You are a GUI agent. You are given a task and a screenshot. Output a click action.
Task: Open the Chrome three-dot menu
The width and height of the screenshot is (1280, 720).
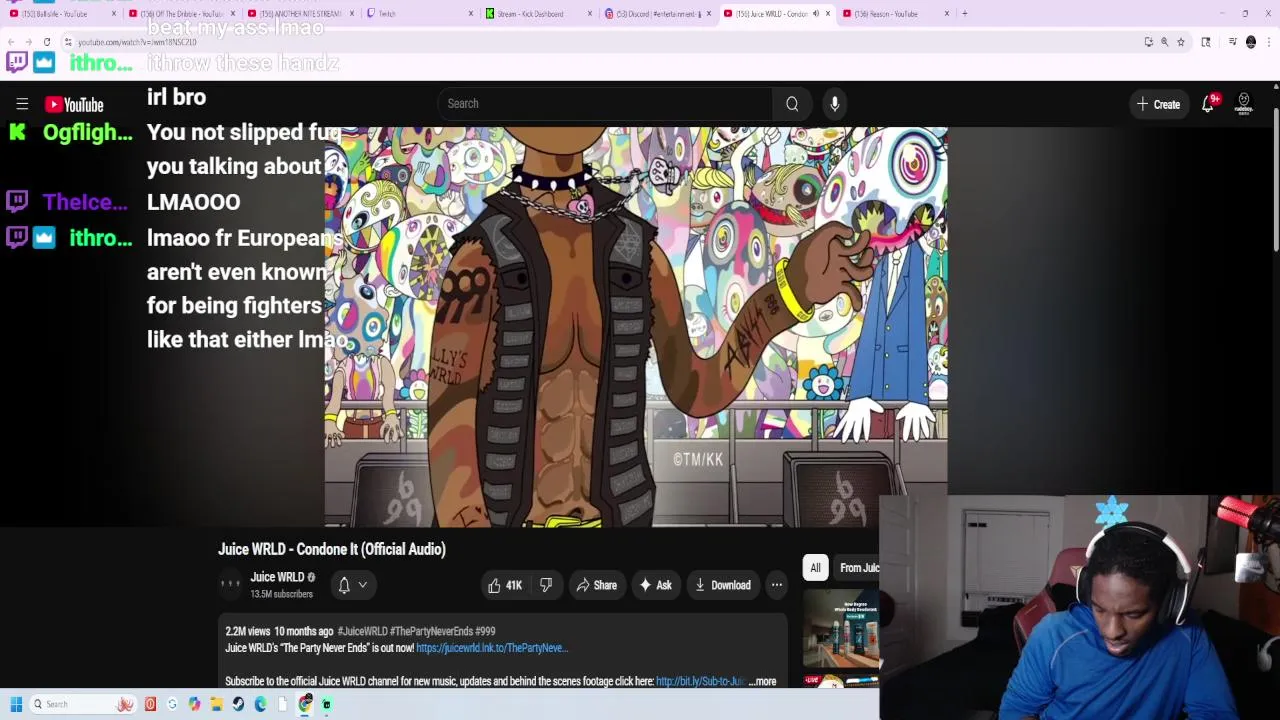[1268, 42]
